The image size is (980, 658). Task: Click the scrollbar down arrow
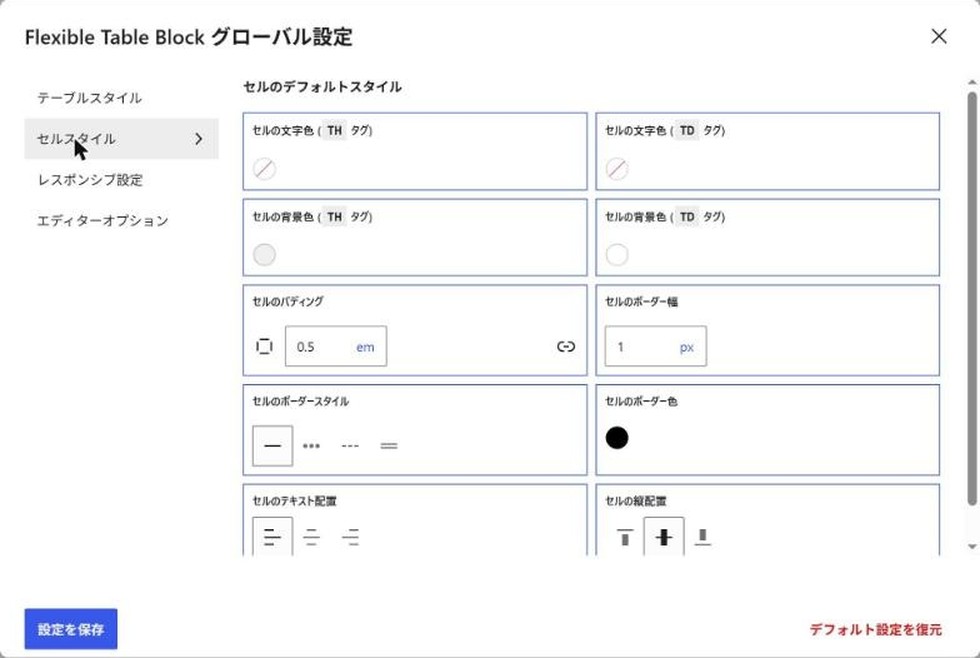pyautogui.click(x=972, y=547)
